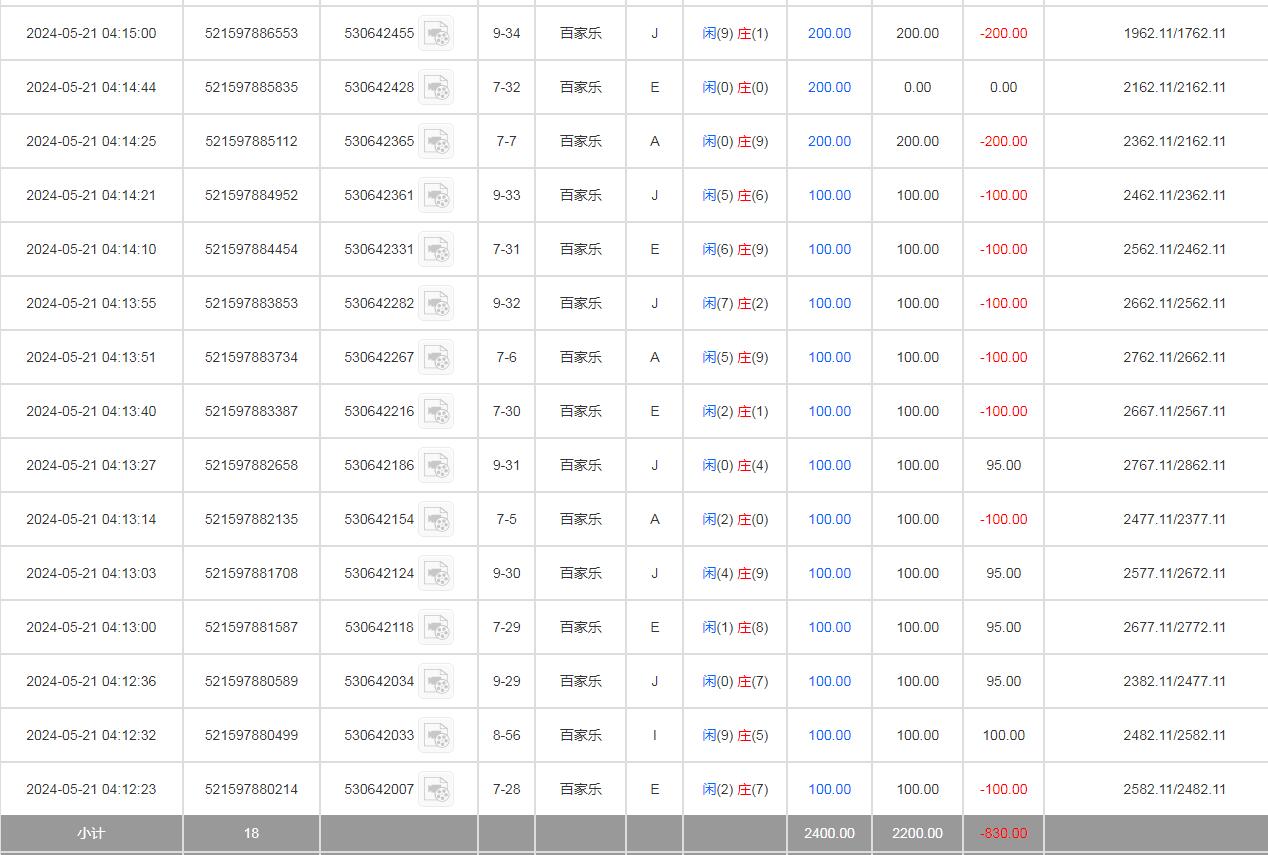Click balance 2162.11/2162.11
1268x855 pixels.
pyautogui.click(x=1174, y=87)
